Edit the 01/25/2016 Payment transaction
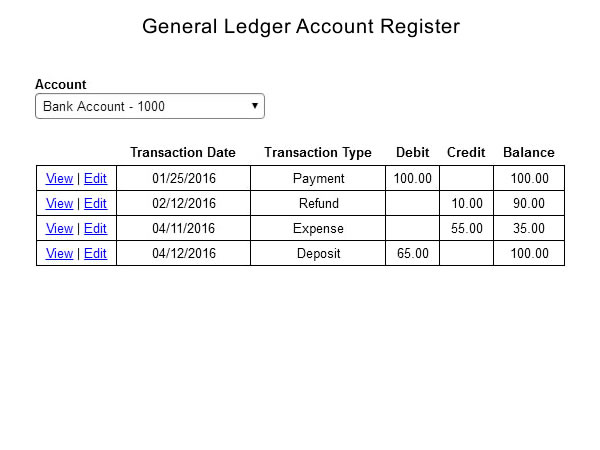This screenshot has height=450, width=600. coord(95,178)
